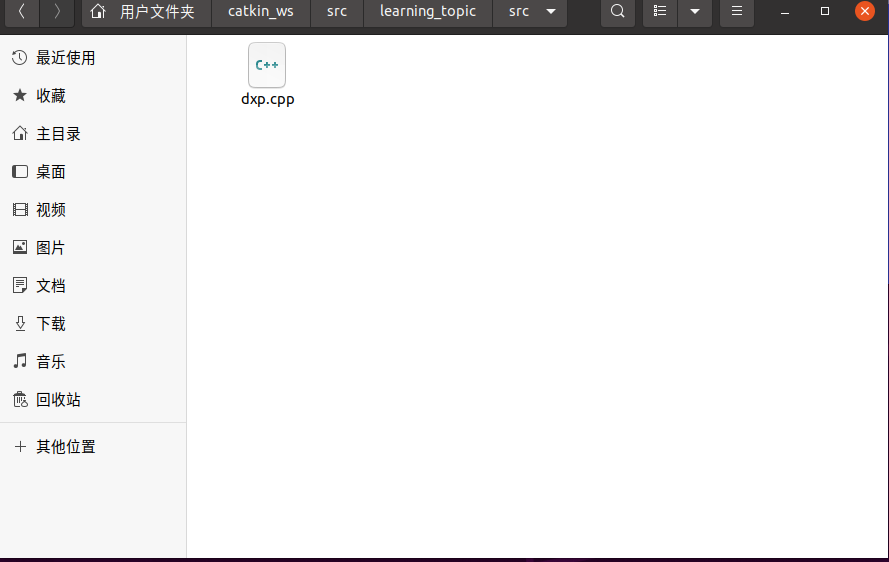
Task: Click the film icon beside 视频
Action: click(x=20, y=210)
